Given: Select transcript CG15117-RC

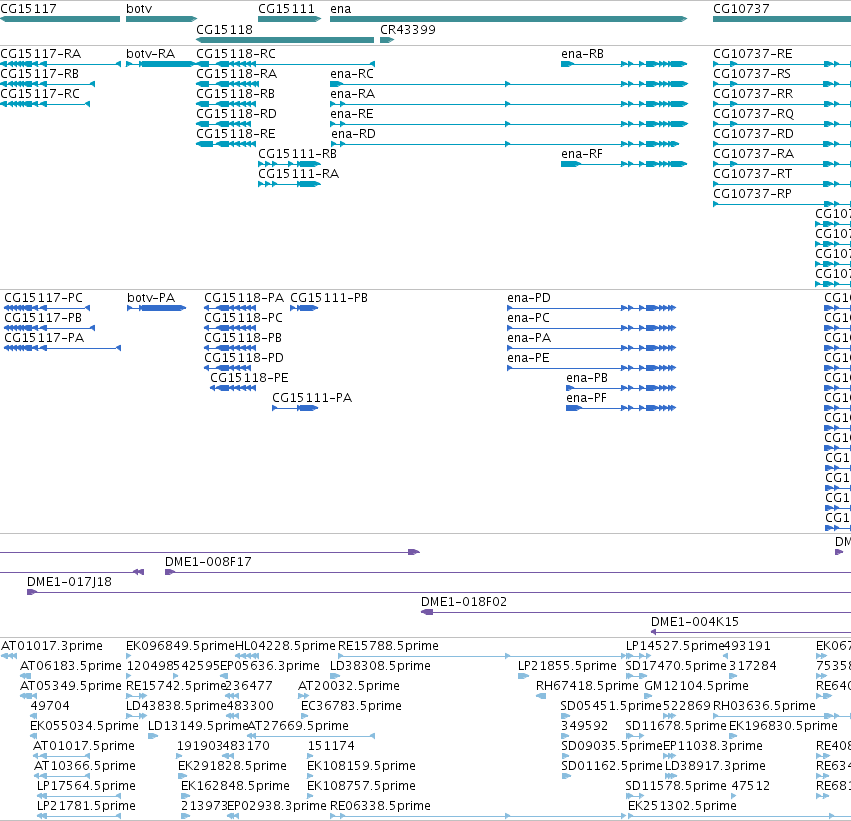Looking at the screenshot, I should [45, 104].
